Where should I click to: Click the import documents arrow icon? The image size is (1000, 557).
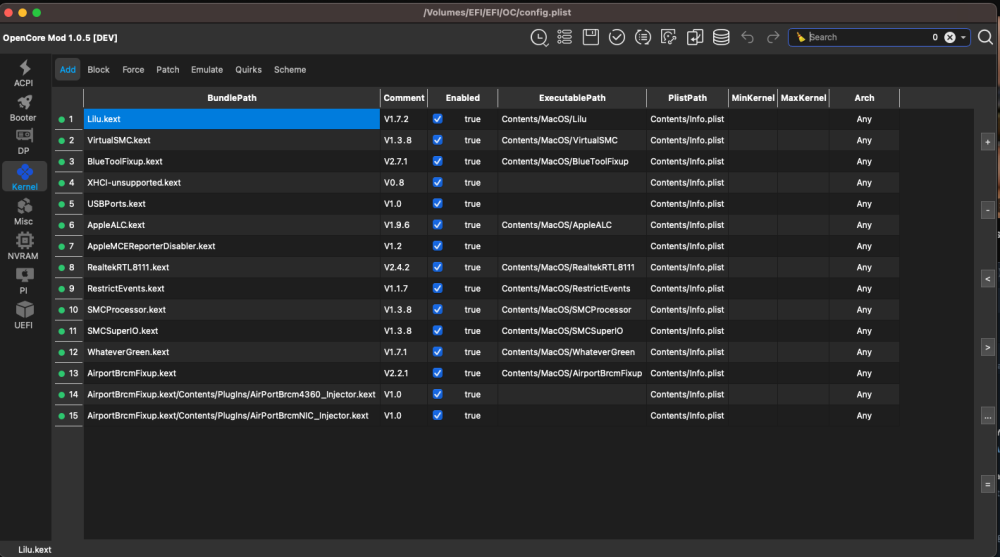pyautogui.click(x=695, y=38)
